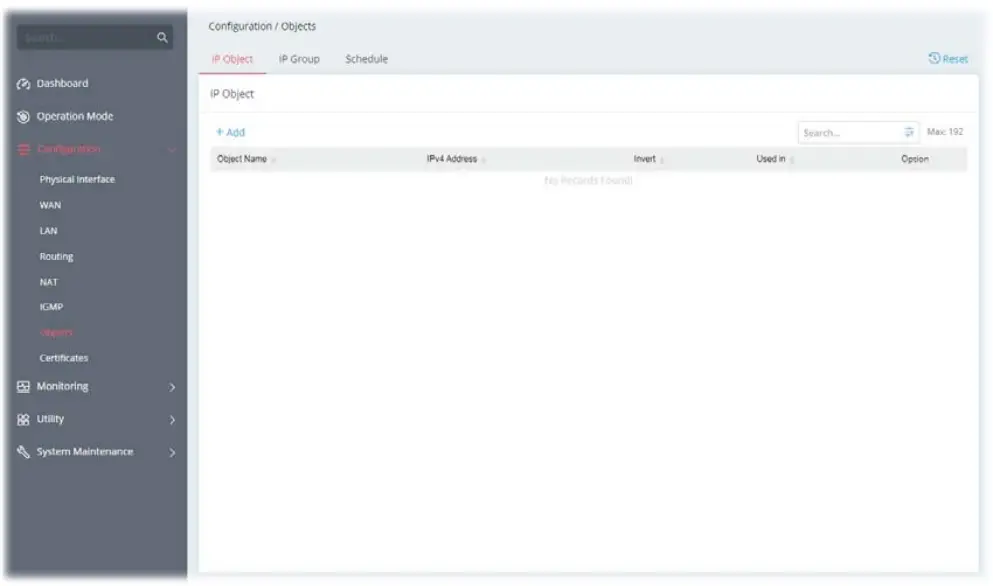
Task: Open the Dashboard page via its icon
Action: pyautogui.click(x=26, y=83)
